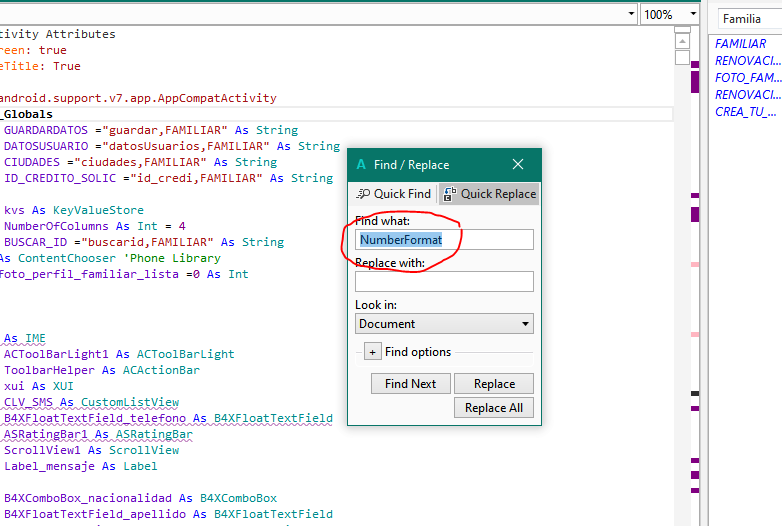Click ID_CREDITO_SOLIC variable name
782x526 pixels.
(60, 178)
